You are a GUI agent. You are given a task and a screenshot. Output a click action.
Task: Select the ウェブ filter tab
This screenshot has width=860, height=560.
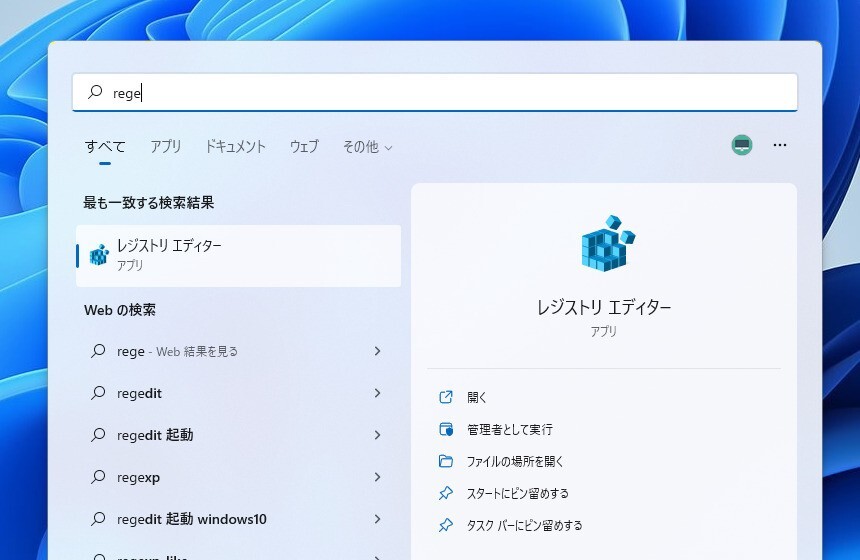pos(304,147)
